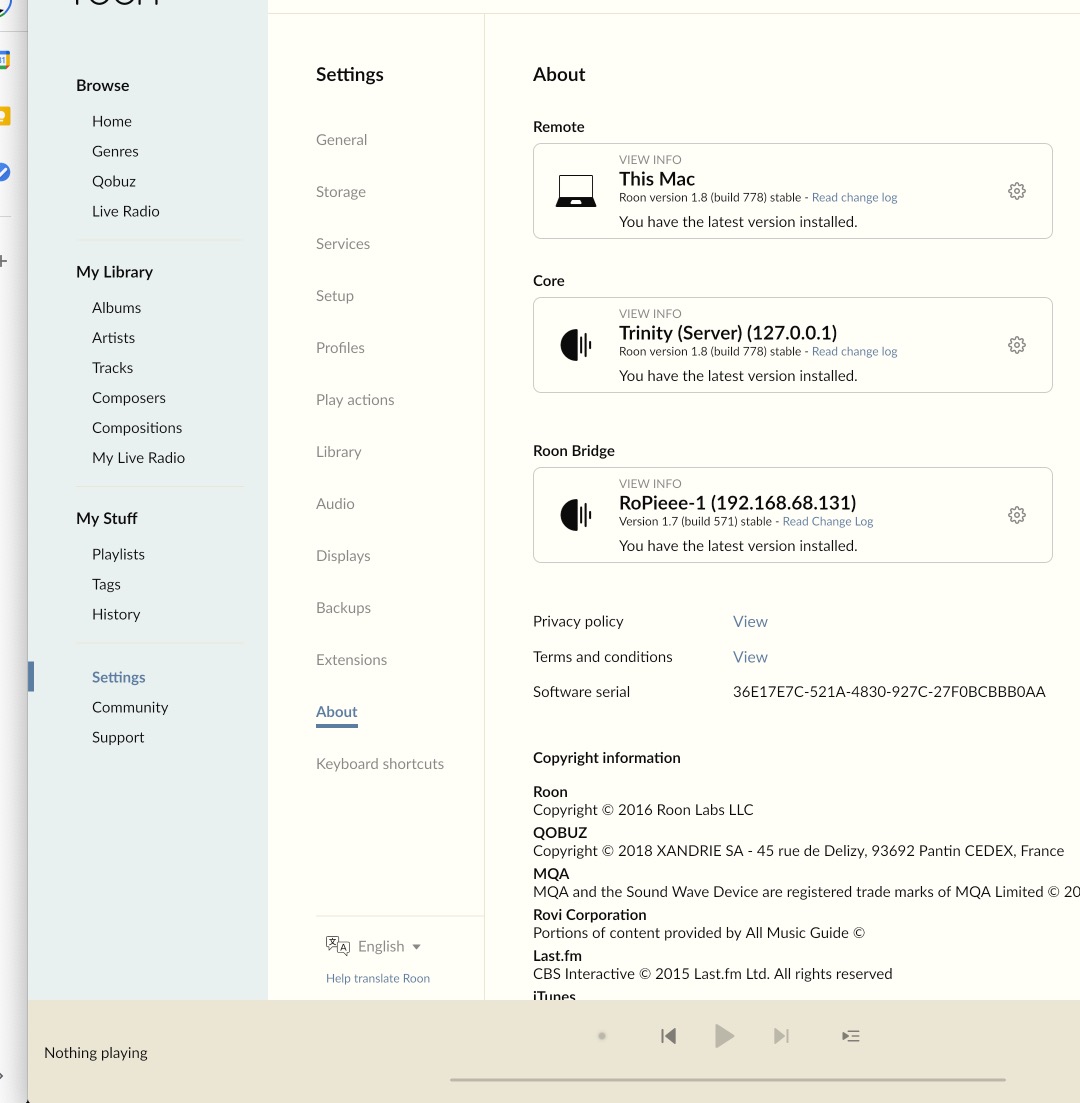Open Tracks in My Library
Image resolution: width=1080 pixels, height=1103 pixels.
(113, 368)
